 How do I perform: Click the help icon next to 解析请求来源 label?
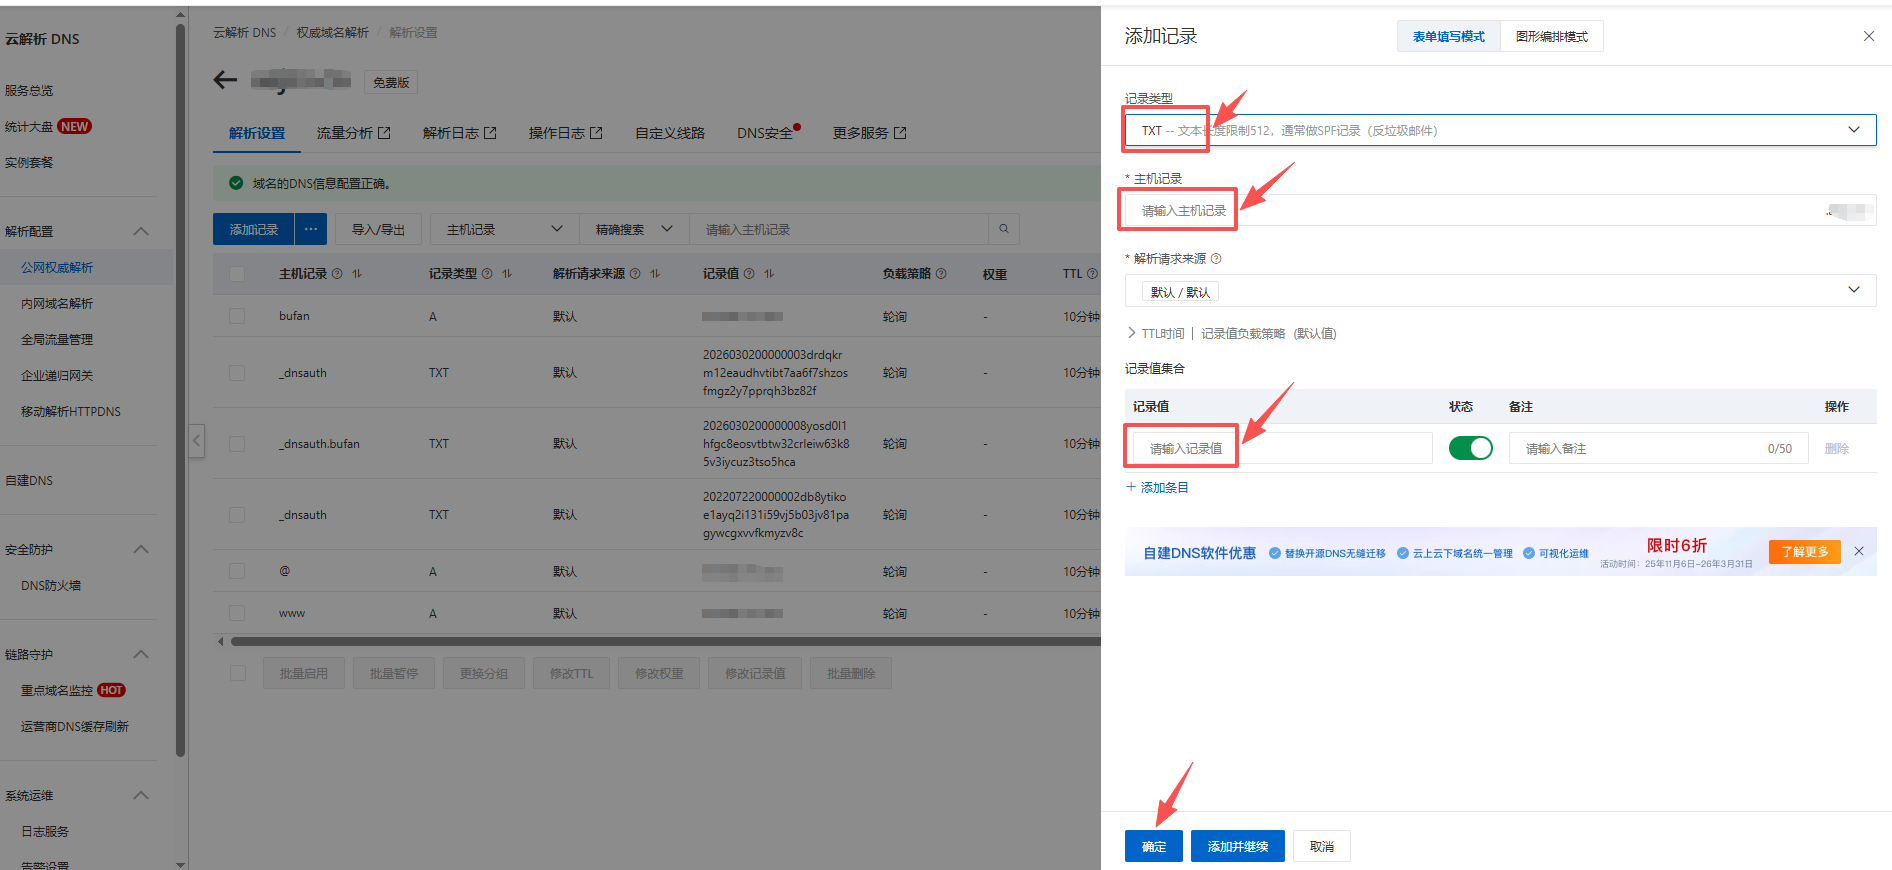tap(1216, 259)
